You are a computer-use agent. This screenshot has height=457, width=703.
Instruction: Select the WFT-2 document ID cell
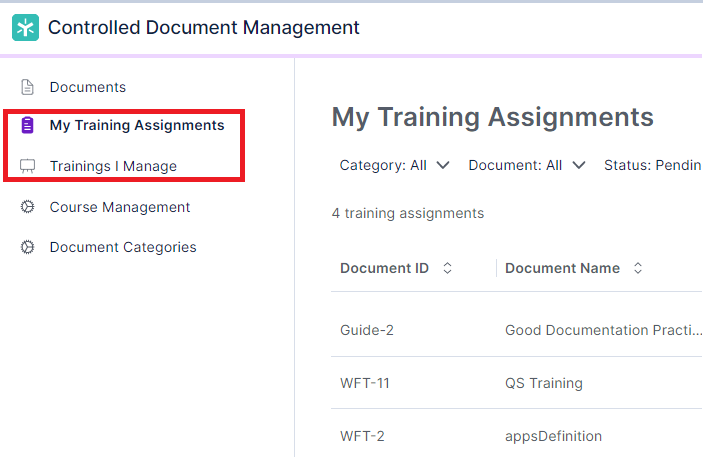click(362, 436)
